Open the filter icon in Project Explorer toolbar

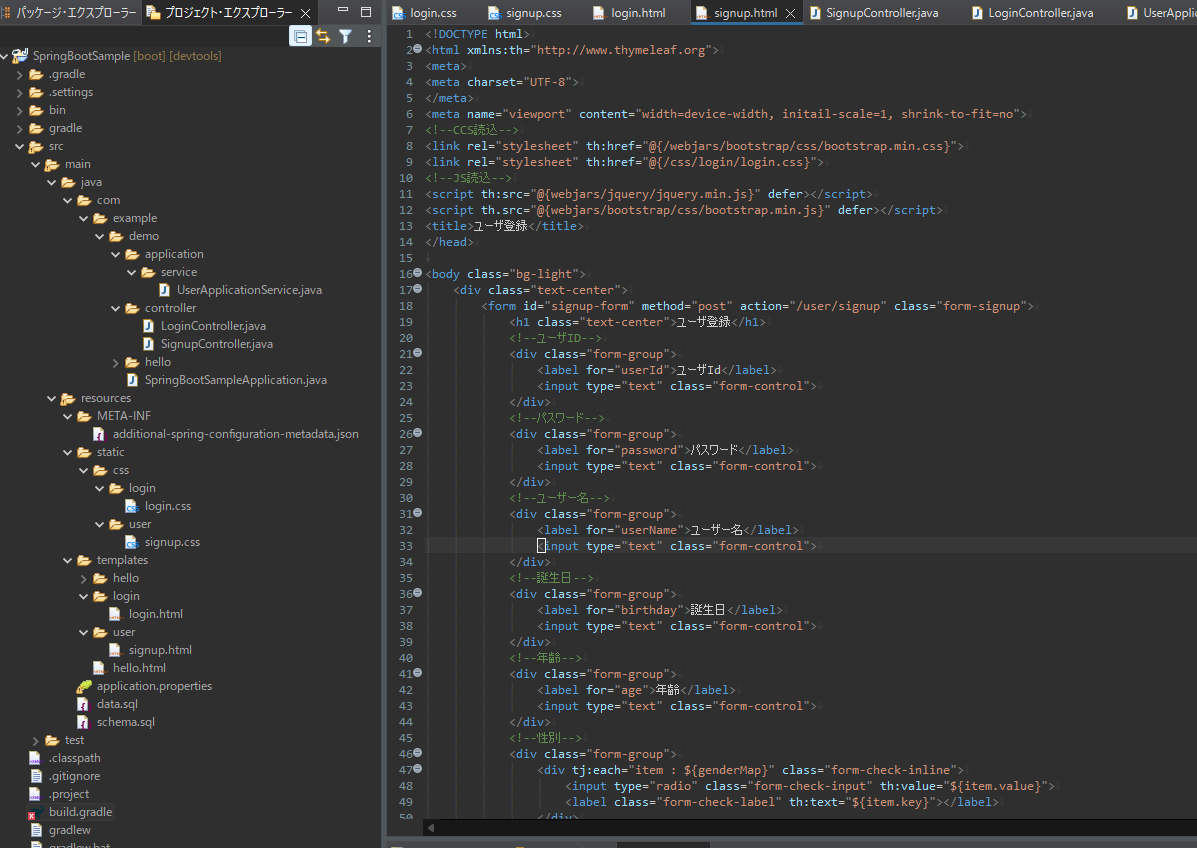[345, 36]
